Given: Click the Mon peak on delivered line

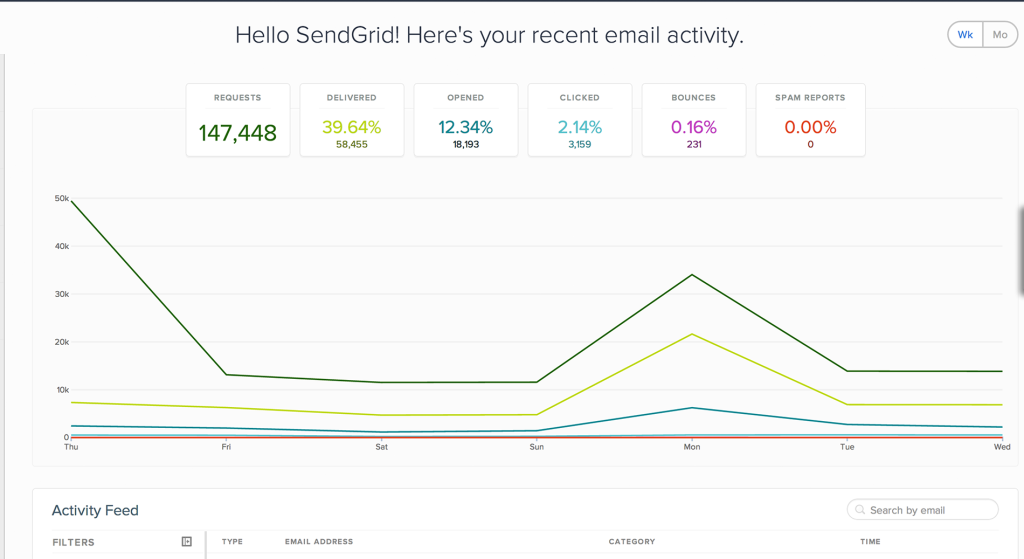Looking at the screenshot, I should tap(692, 334).
